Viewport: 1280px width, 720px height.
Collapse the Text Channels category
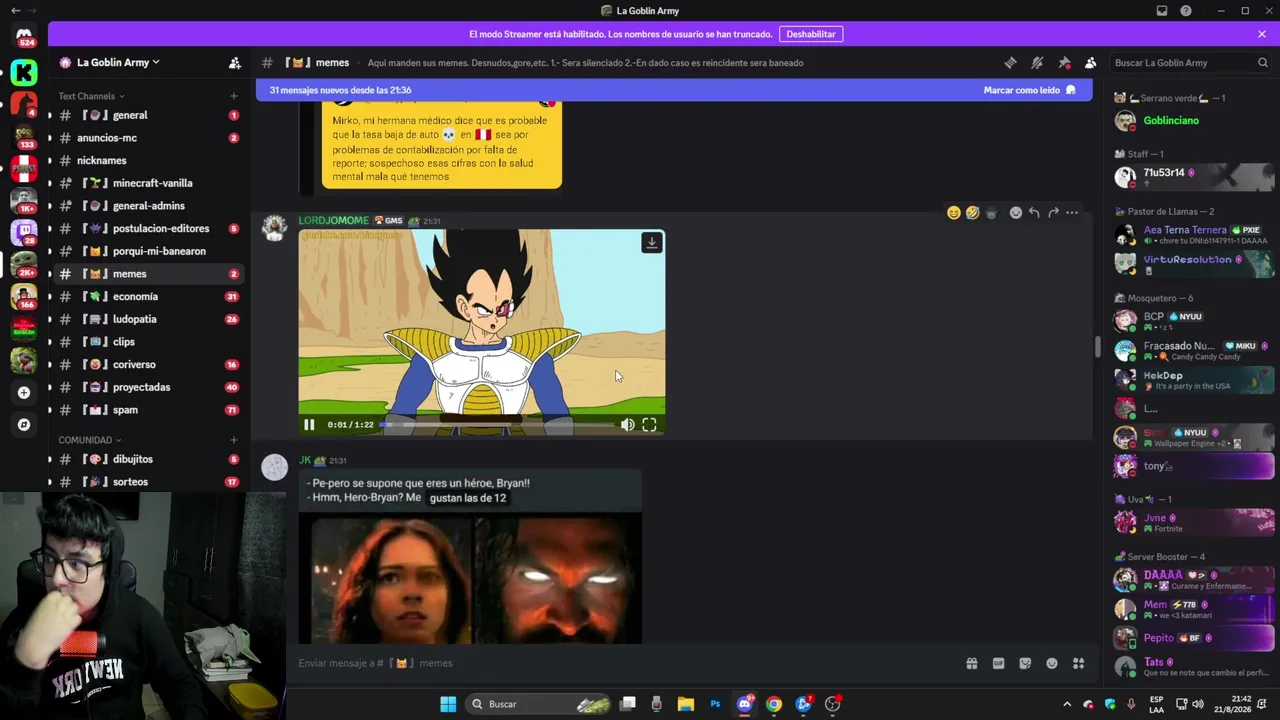coord(91,96)
